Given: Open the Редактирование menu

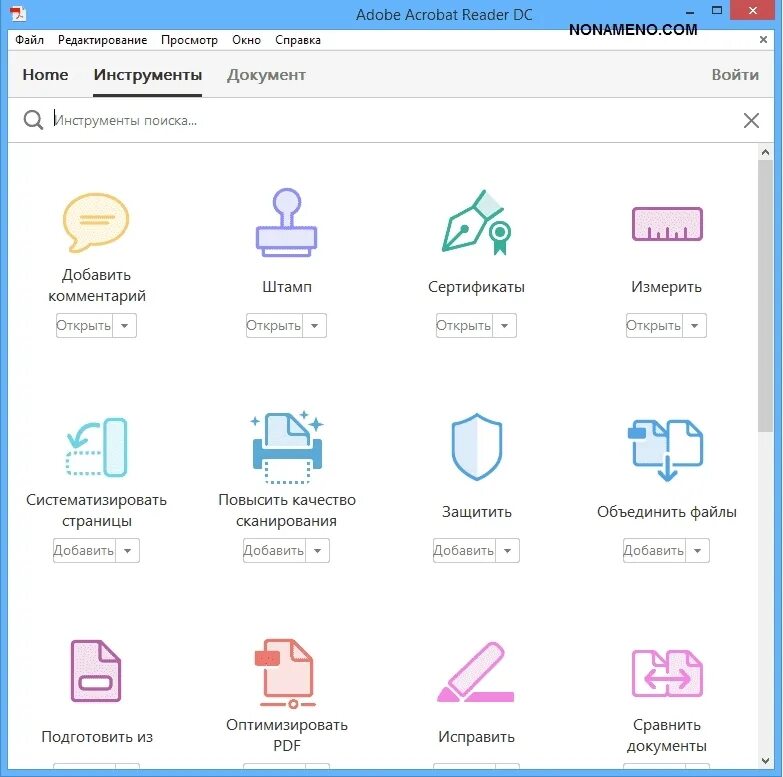Looking at the screenshot, I should (x=102, y=40).
